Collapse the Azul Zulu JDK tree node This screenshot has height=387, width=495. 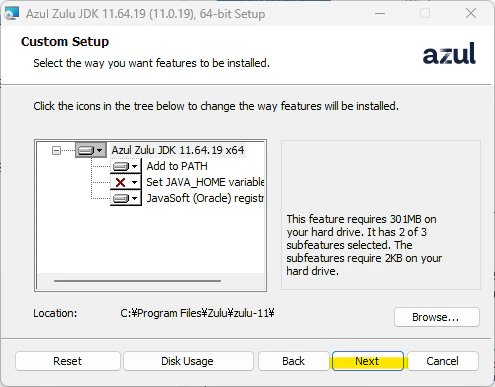(x=56, y=151)
